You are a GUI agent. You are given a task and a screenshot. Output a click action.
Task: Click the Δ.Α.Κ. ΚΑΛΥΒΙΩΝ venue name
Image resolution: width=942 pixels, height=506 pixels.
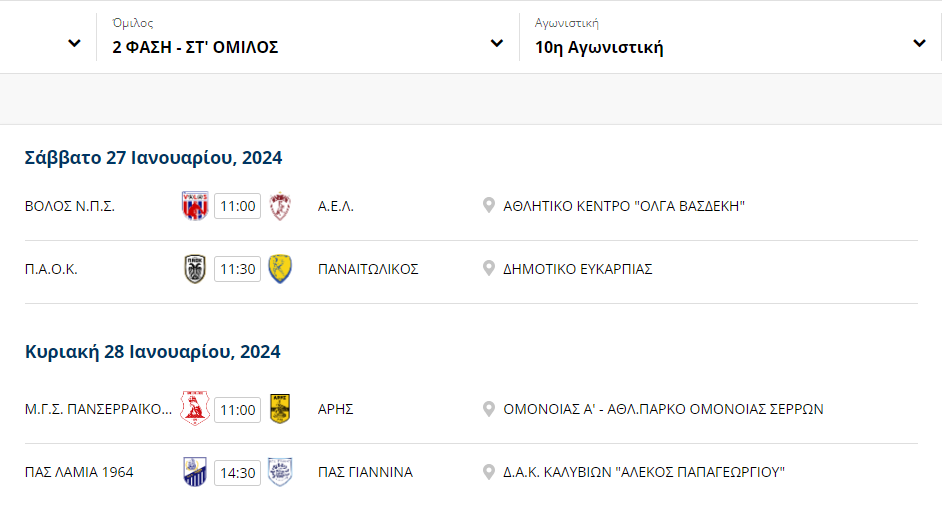coord(644,472)
